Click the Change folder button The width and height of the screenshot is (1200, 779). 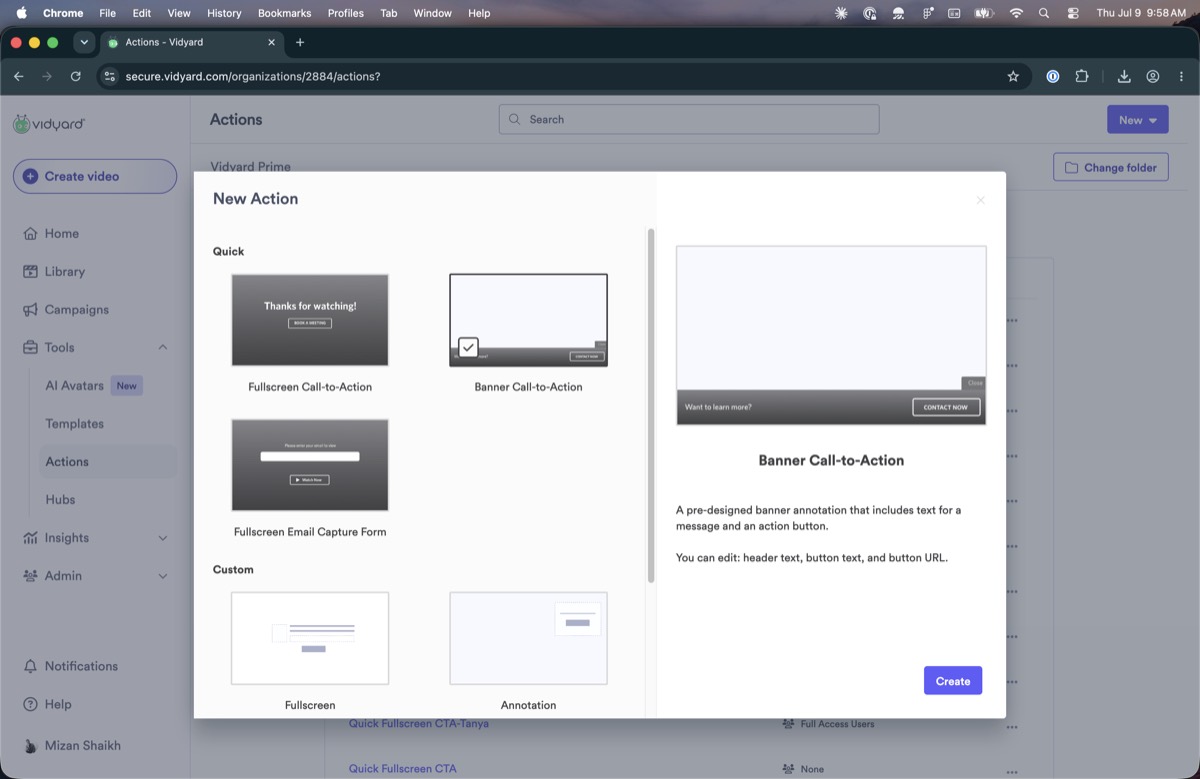pyautogui.click(x=1111, y=167)
